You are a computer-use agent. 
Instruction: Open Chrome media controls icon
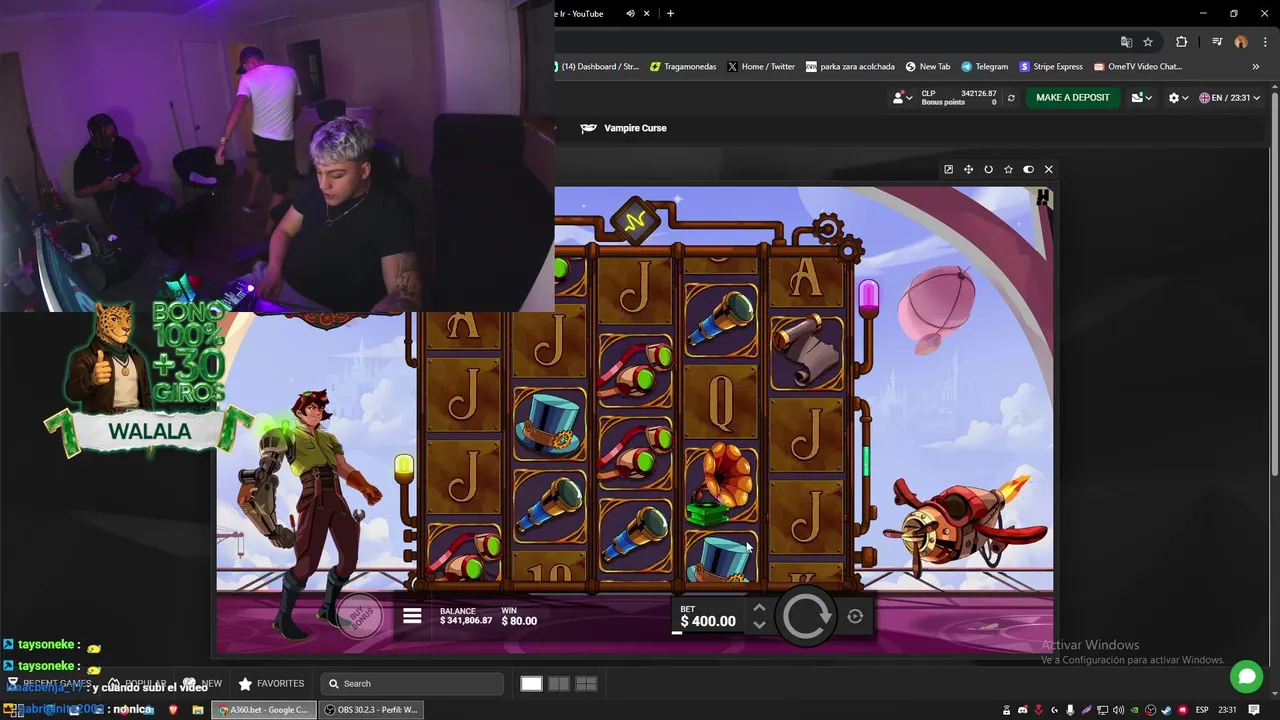(x=1217, y=42)
